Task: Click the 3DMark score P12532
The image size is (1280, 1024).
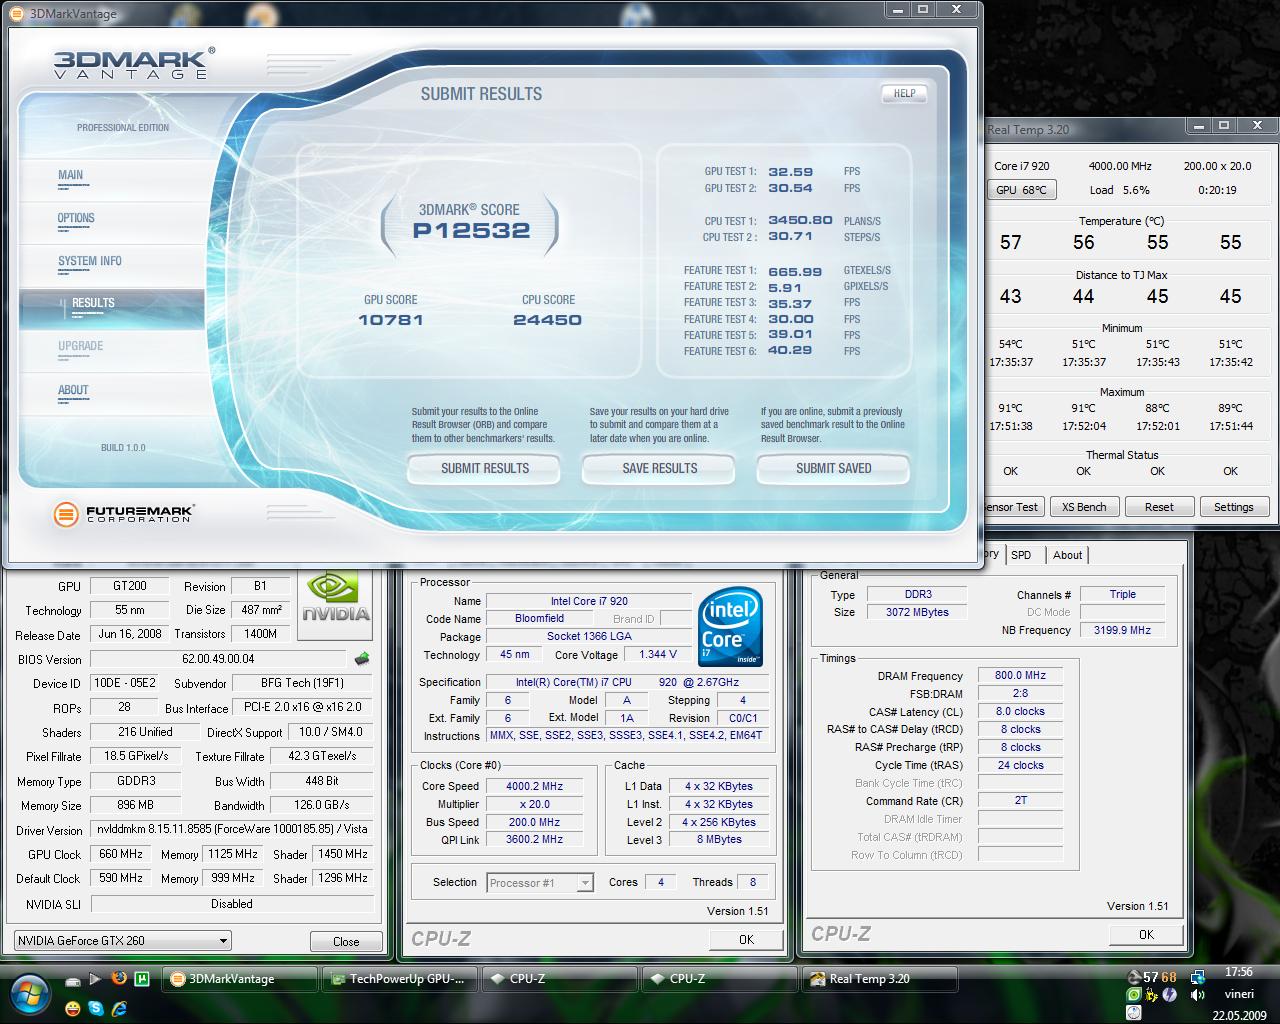Action: 471,231
